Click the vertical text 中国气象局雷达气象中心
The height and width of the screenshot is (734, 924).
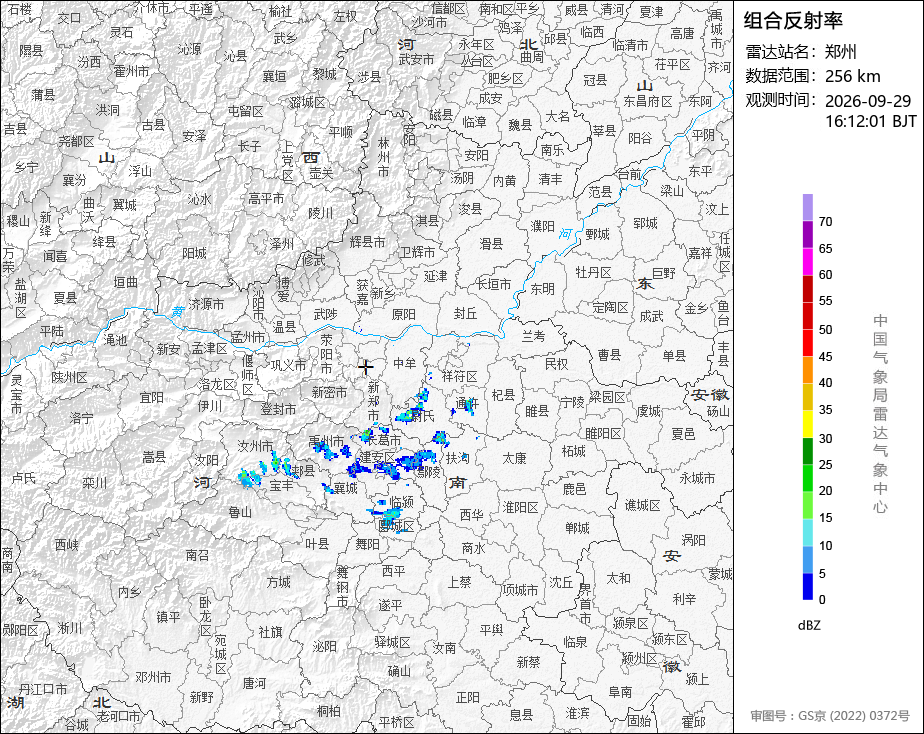880,414
